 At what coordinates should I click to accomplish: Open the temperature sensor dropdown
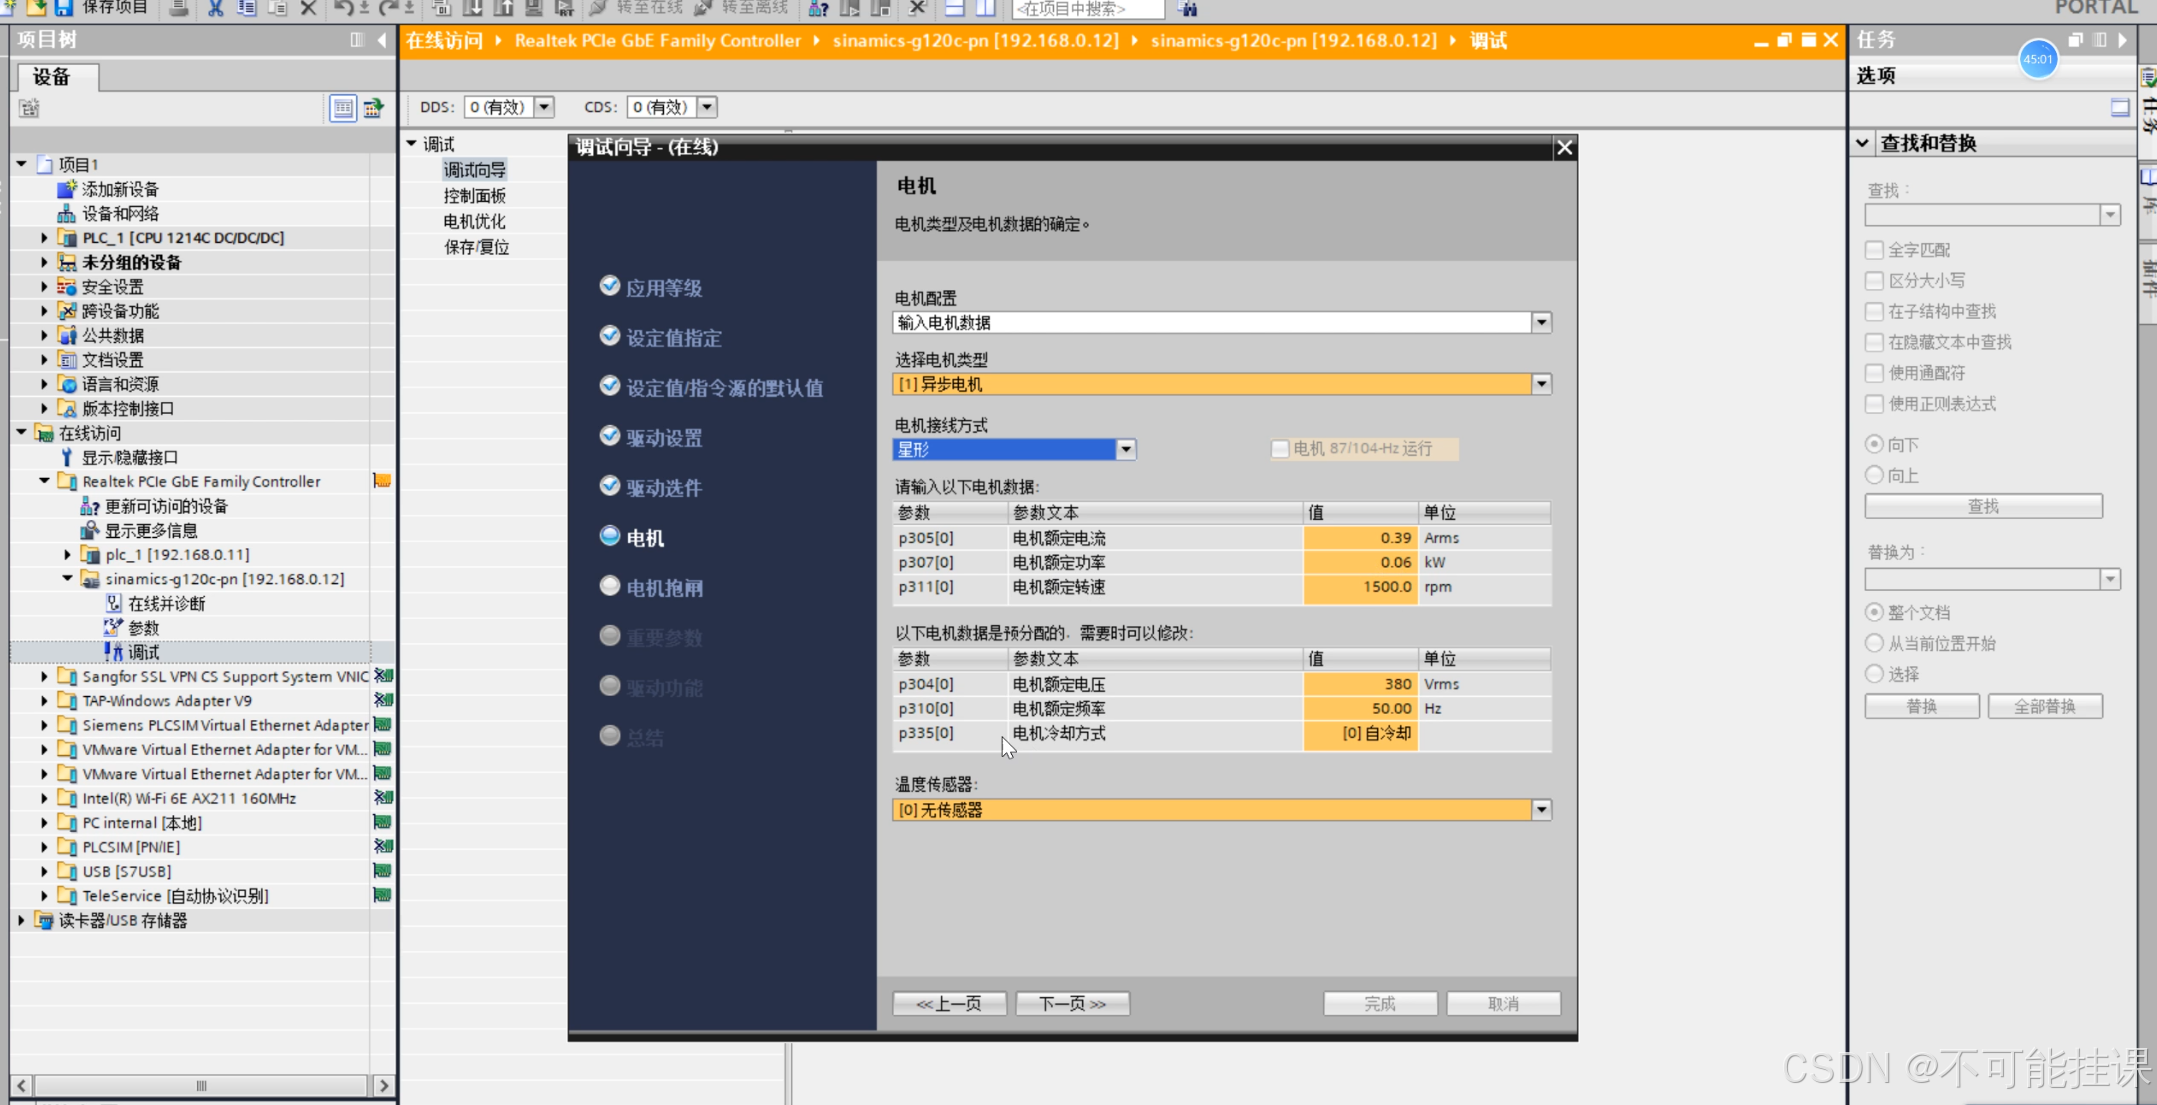click(x=1541, y=810)
